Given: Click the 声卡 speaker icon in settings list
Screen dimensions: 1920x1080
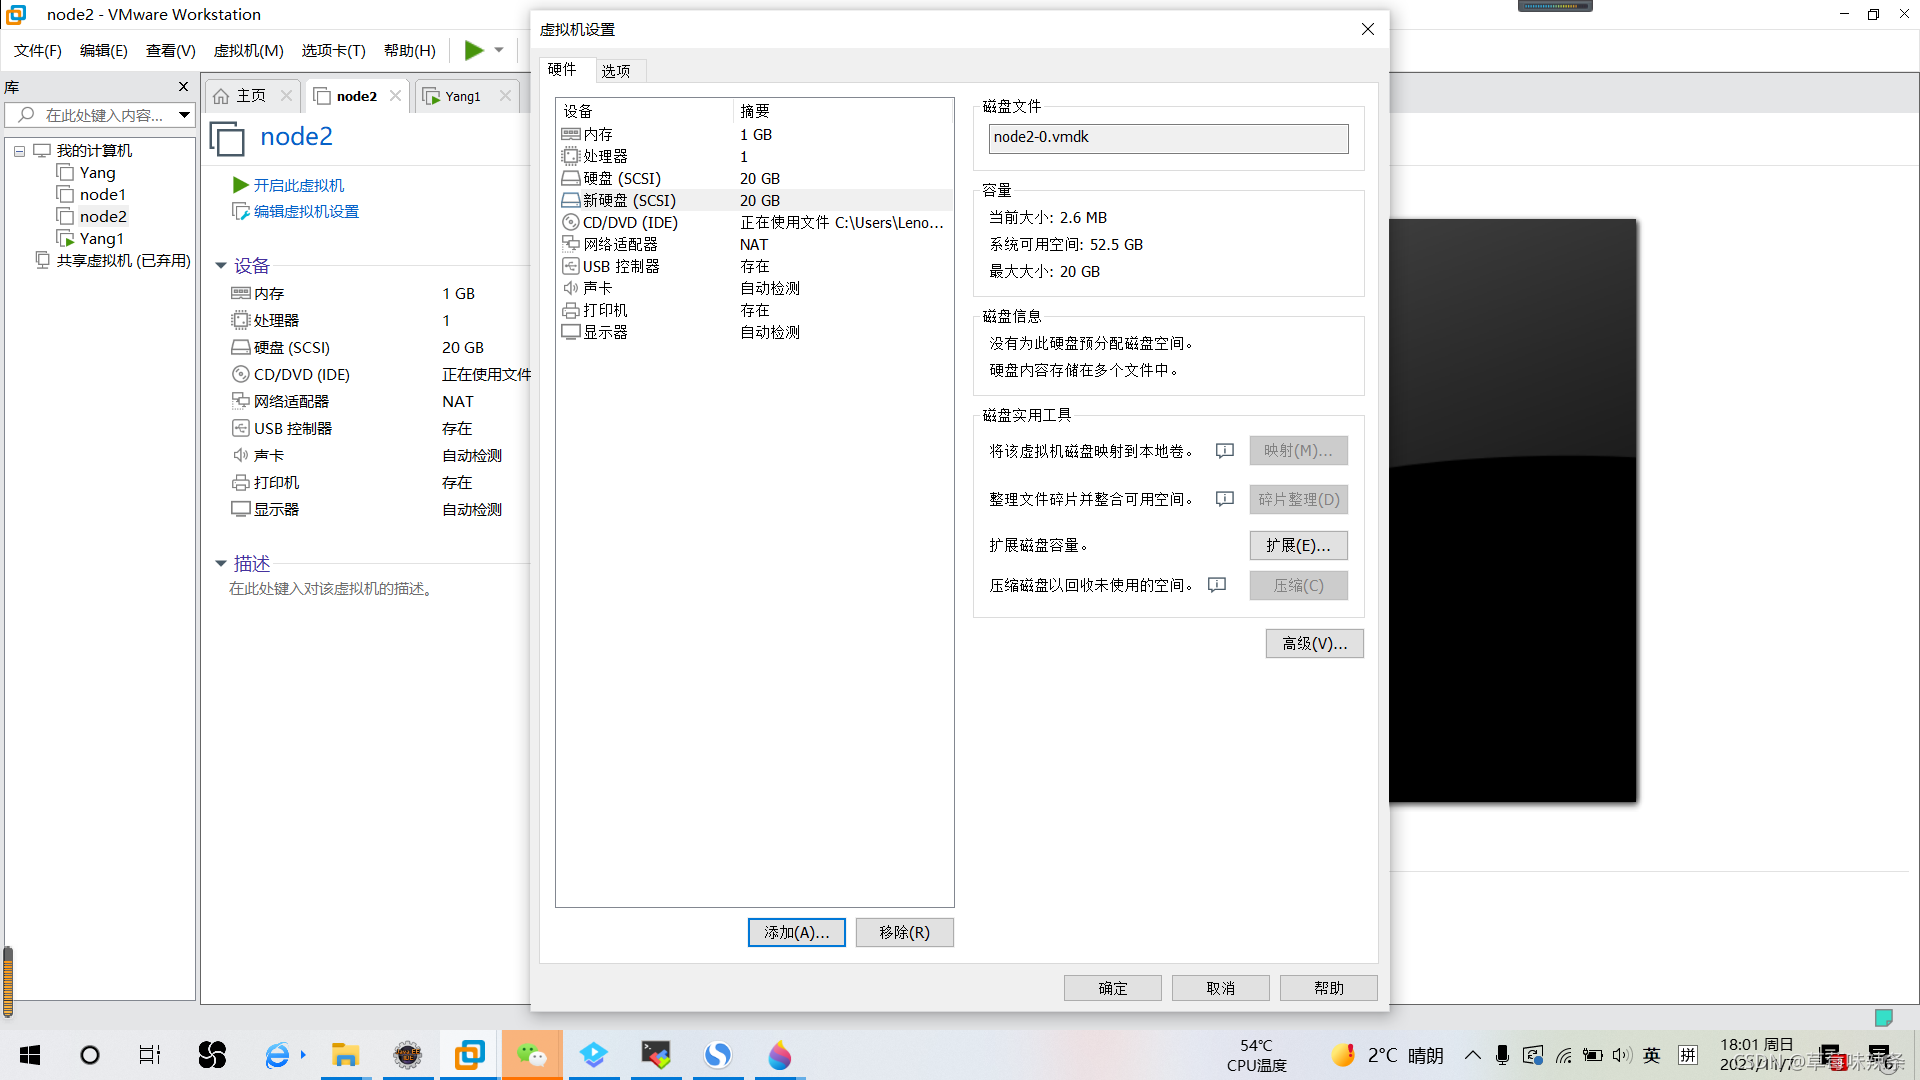Looking at the screenshot, I should [571, 288].
